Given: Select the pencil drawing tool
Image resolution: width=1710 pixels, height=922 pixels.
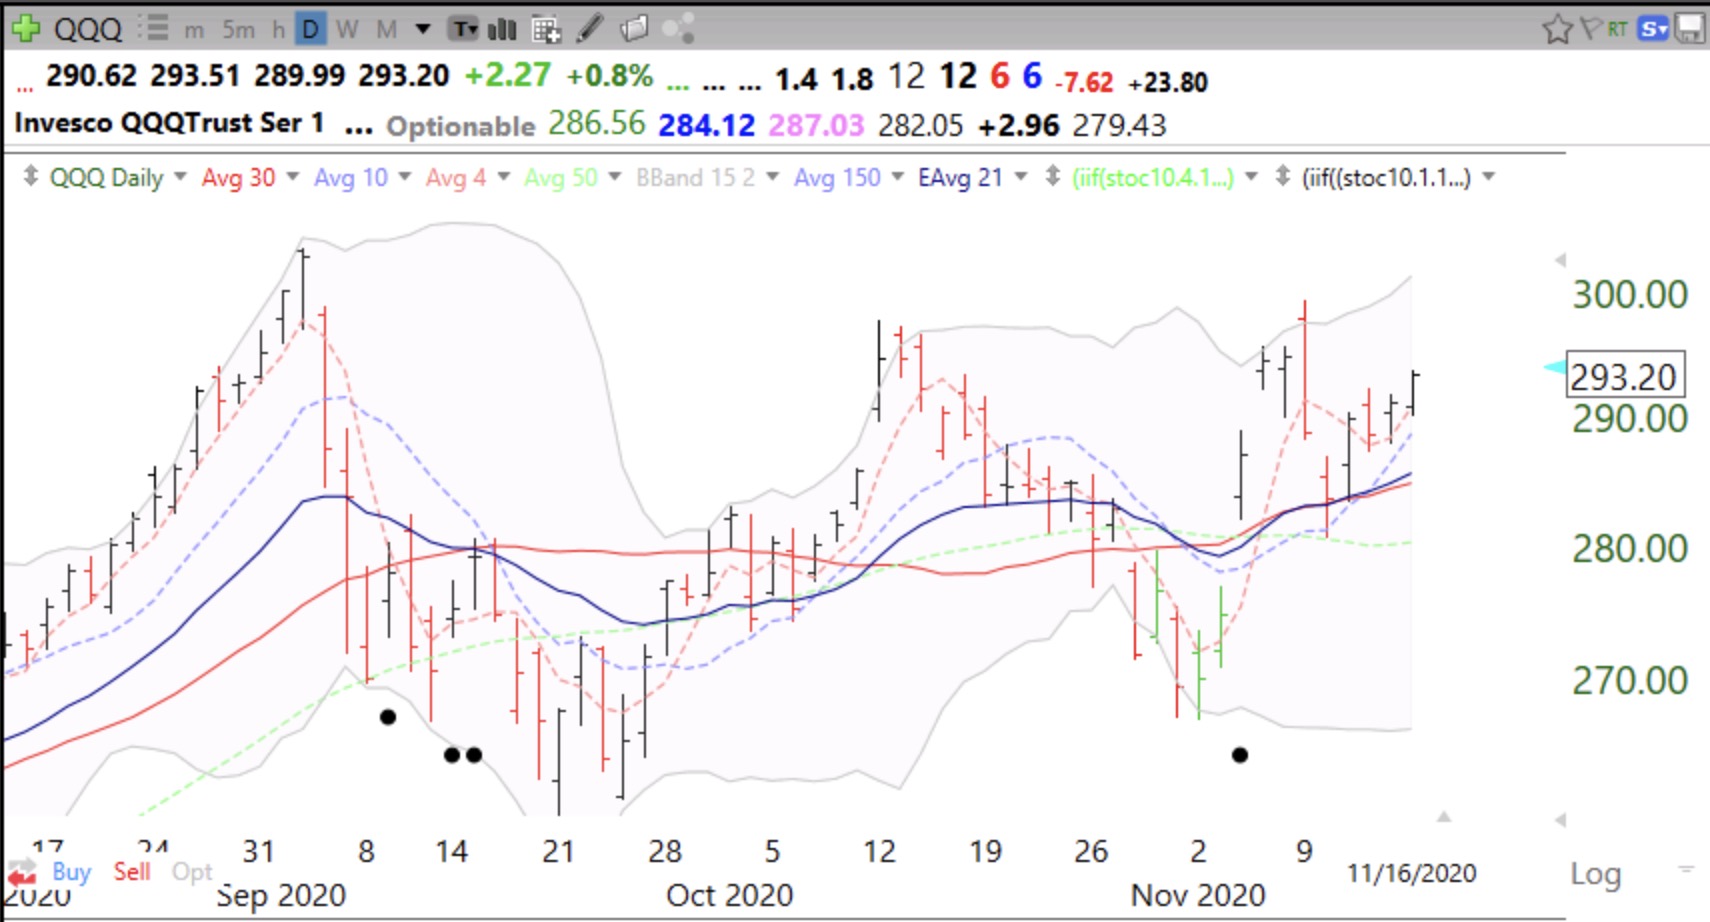Looking at the screenshot, I should coord(590,28).
